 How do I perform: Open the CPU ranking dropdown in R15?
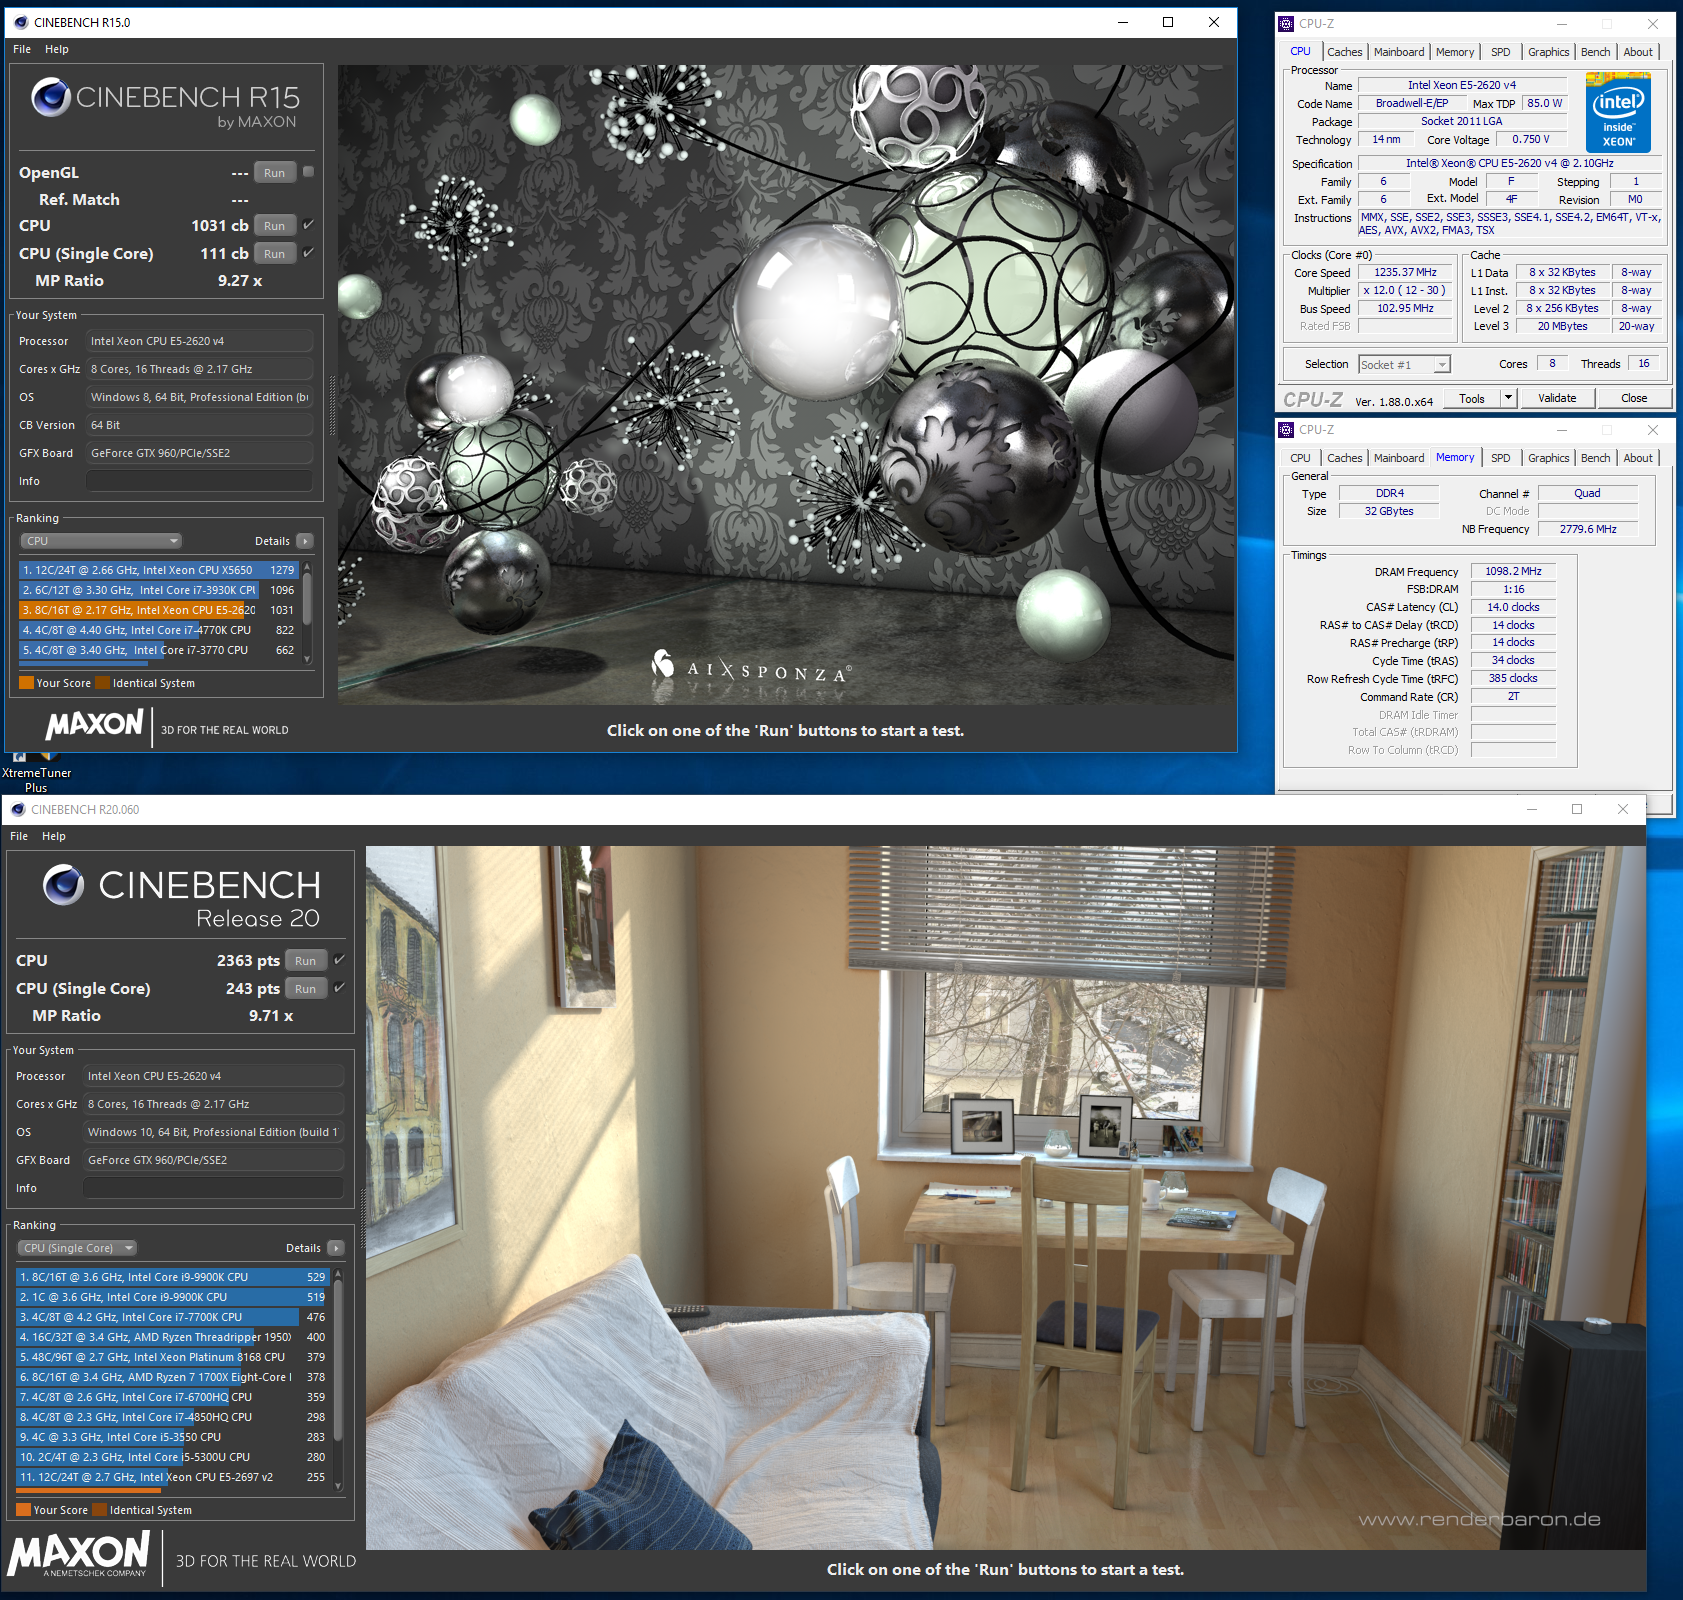[x=101, y=541]
